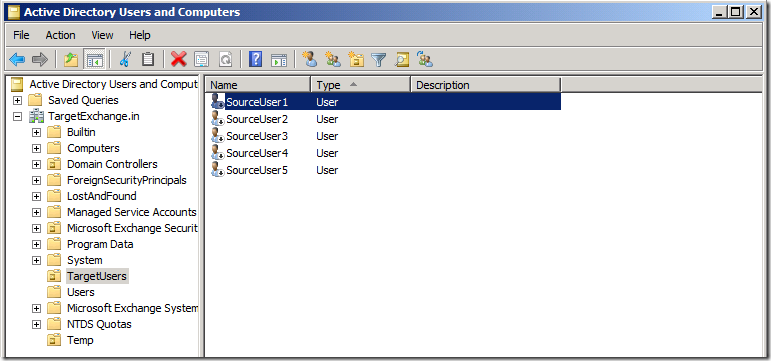Click the Copy clipboard icon

click(x=148, y=60)
